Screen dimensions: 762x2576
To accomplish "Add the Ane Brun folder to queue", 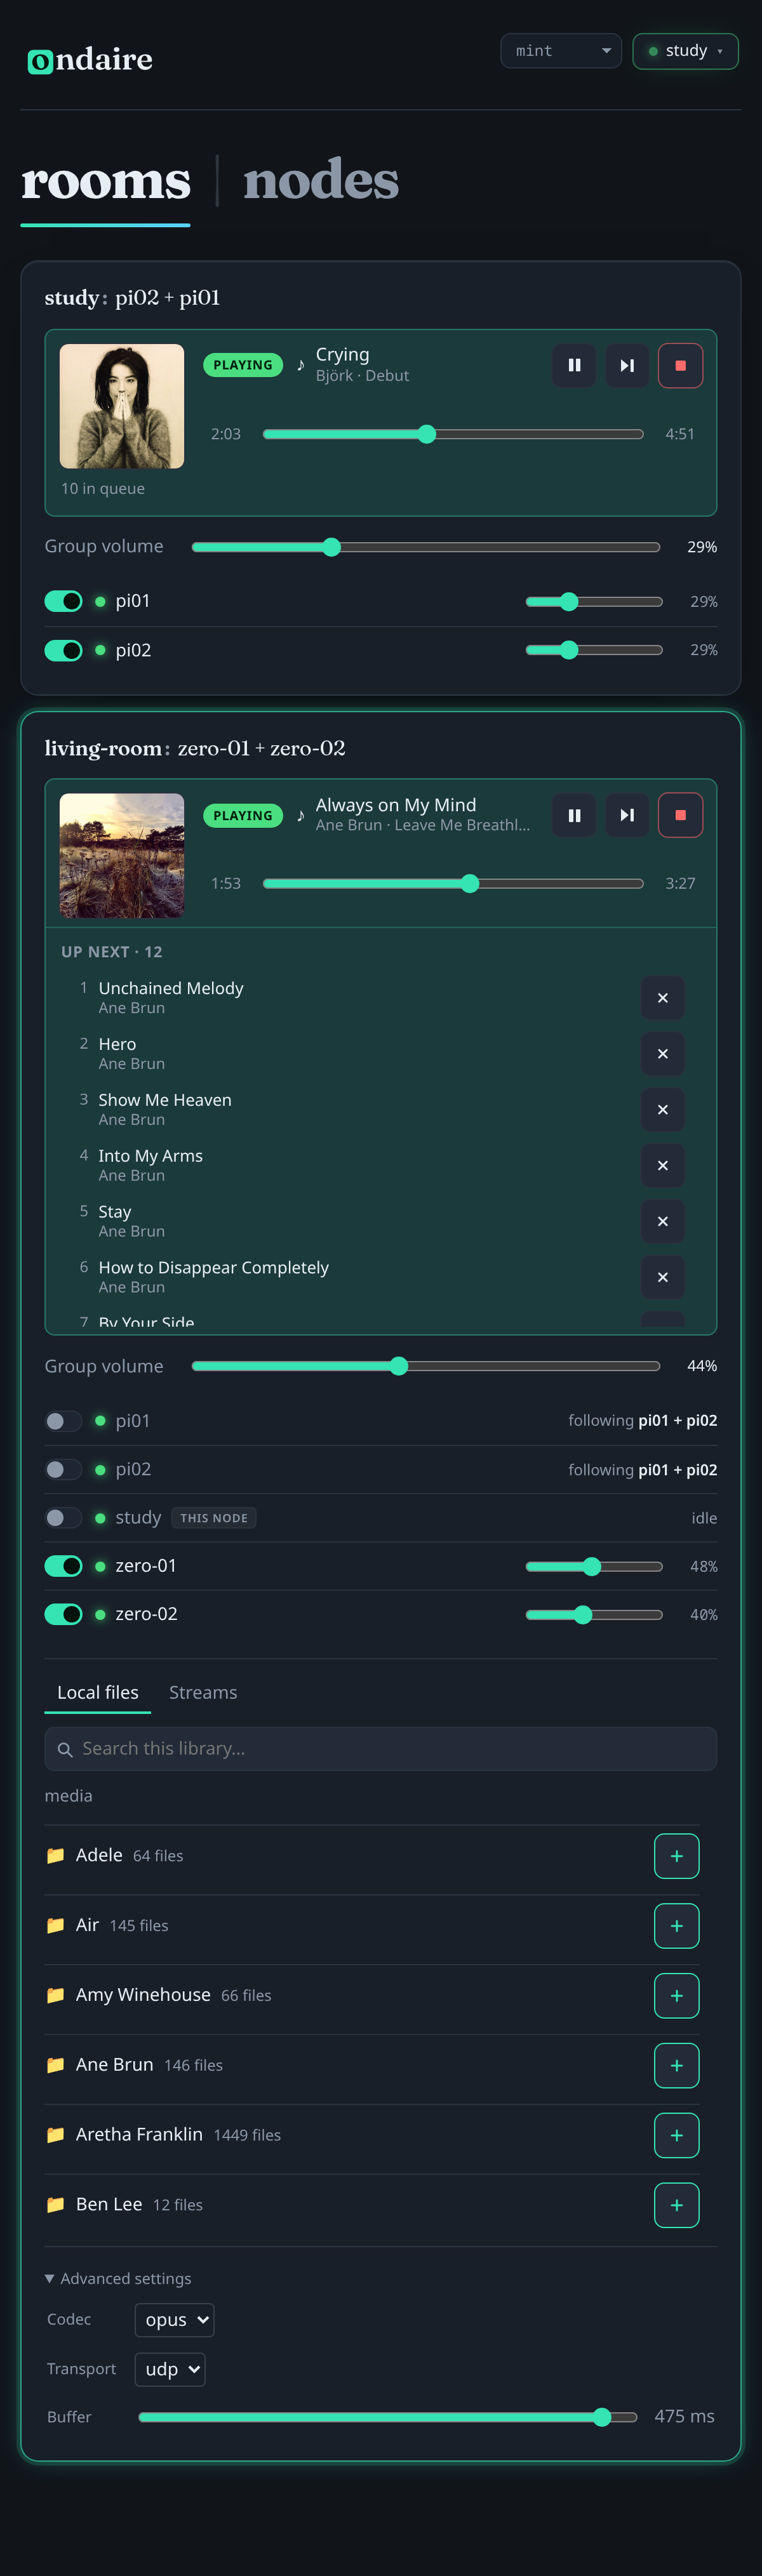I will [676, 2066].
